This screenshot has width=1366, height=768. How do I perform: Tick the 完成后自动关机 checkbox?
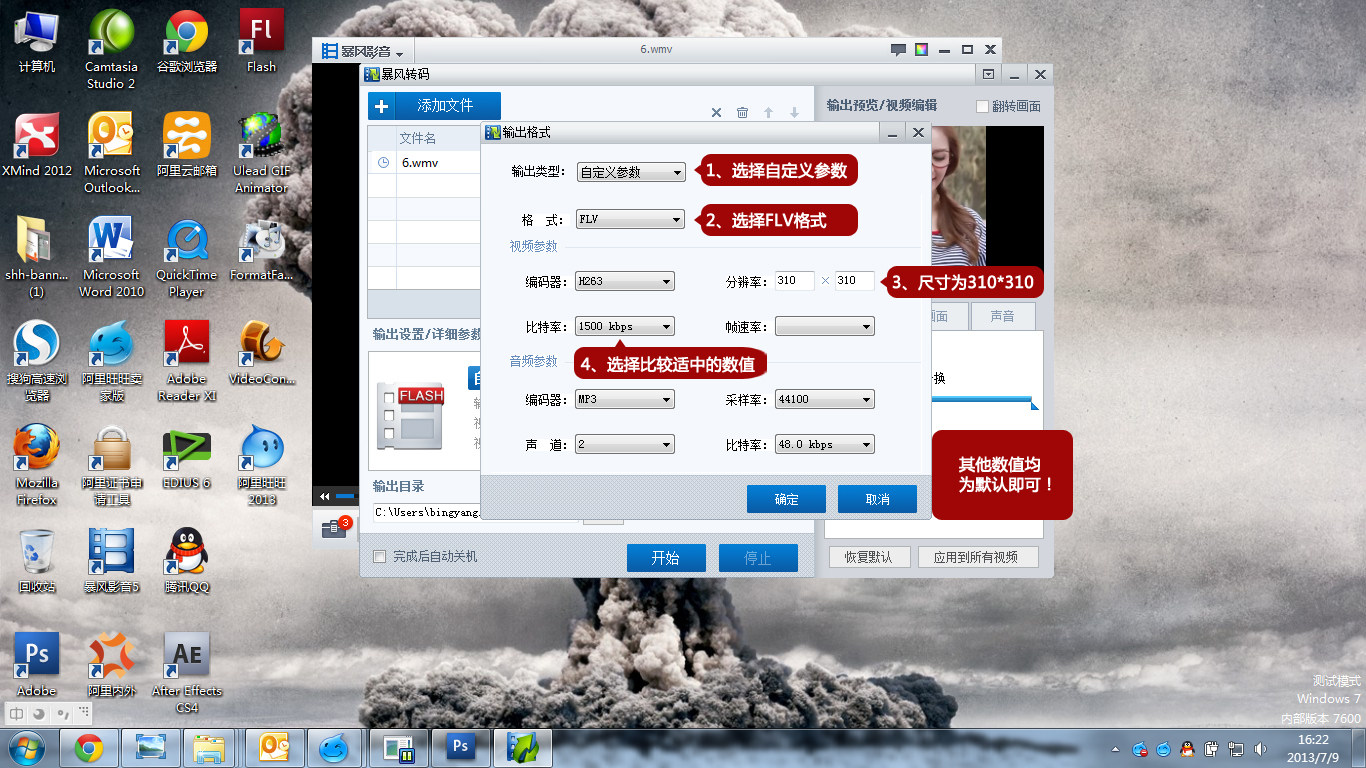pyautogui.click(x=379, y=557)
